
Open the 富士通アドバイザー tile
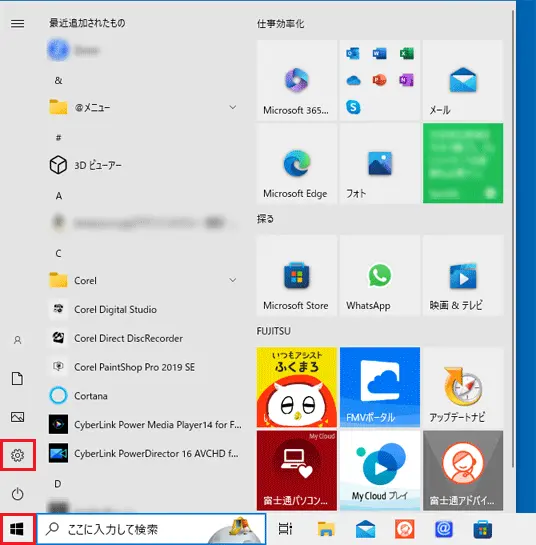click(463, 470)
